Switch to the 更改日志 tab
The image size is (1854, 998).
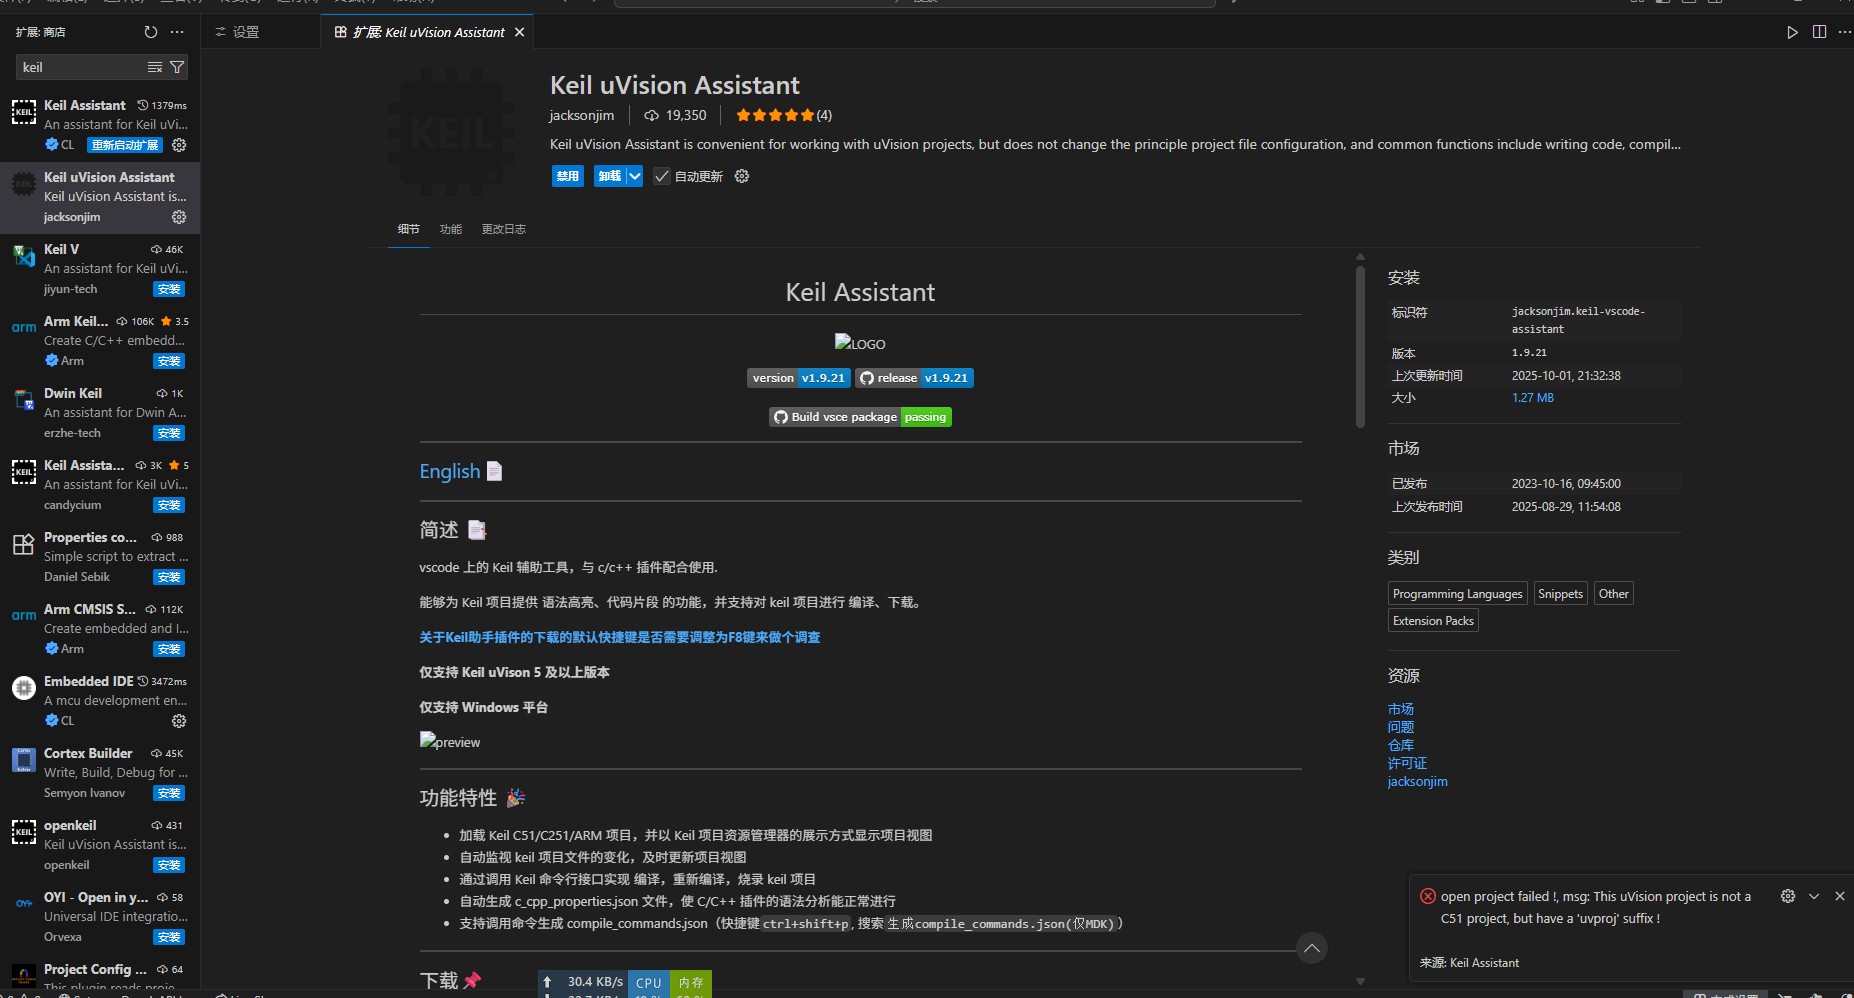click(x=503, y=229)
